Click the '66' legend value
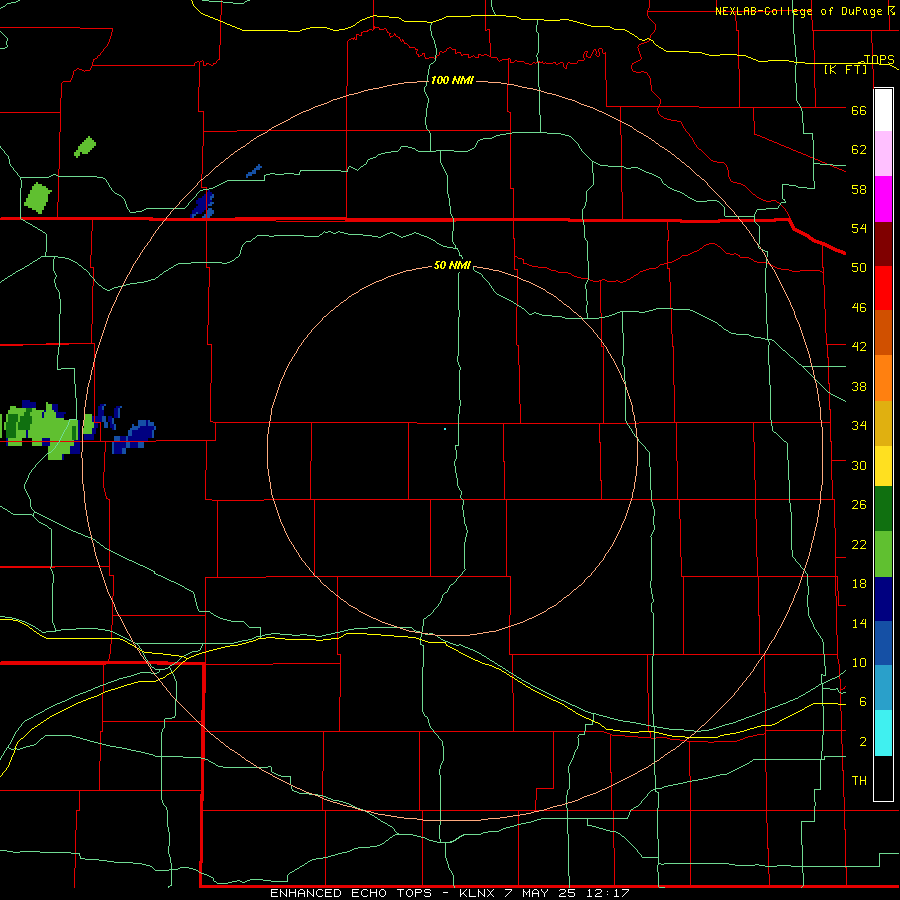The height and width of the screenshot is (900, 900). click(859, 110)
